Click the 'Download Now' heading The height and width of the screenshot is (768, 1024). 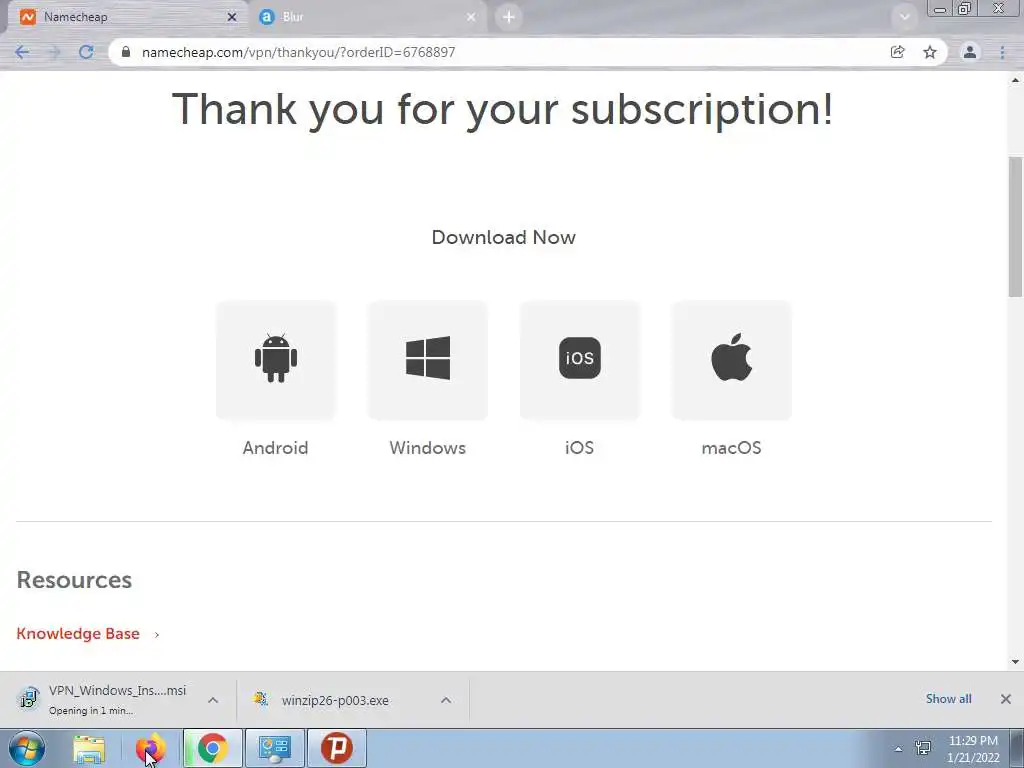point(504,237)
